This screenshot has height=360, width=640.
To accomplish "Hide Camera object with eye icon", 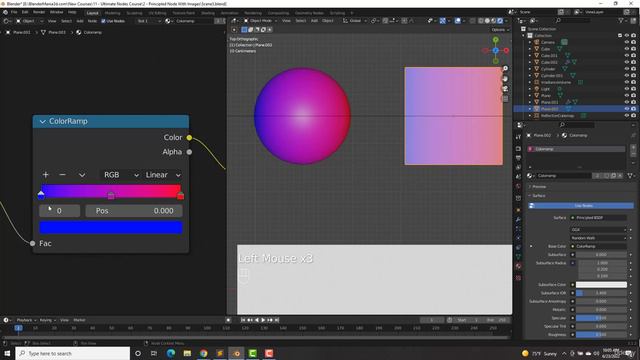I will (x=627, y=42).
